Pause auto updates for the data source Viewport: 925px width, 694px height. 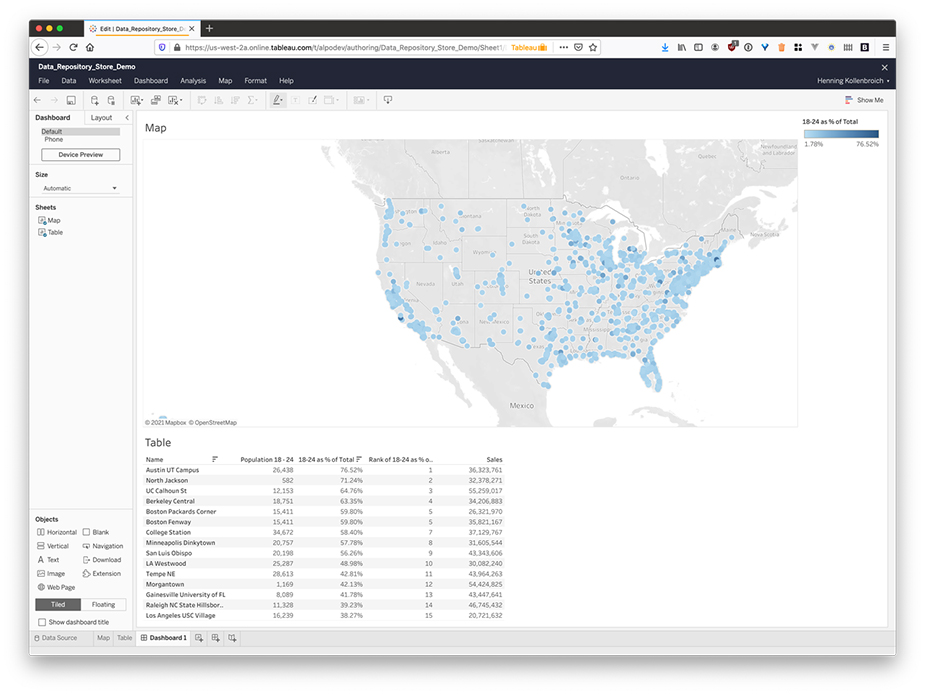(111, 100)
